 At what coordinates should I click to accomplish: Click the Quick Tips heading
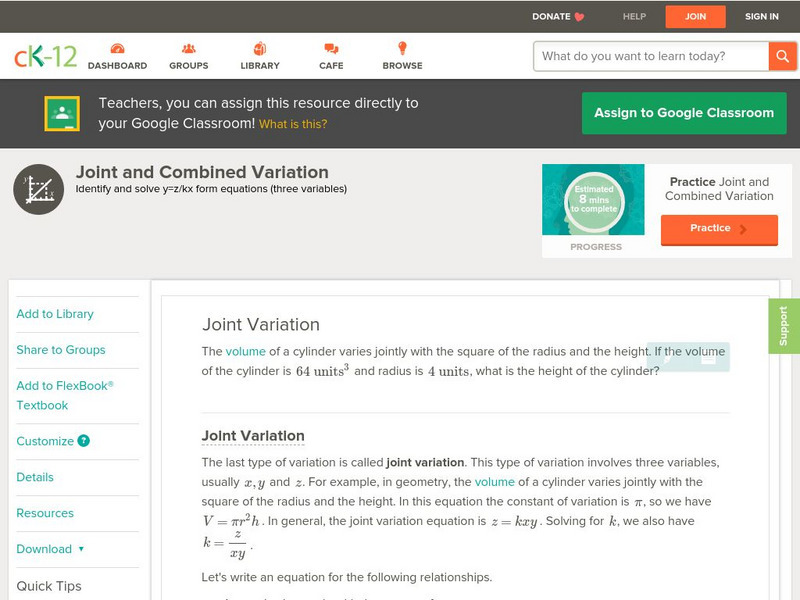tap(49, 586)
